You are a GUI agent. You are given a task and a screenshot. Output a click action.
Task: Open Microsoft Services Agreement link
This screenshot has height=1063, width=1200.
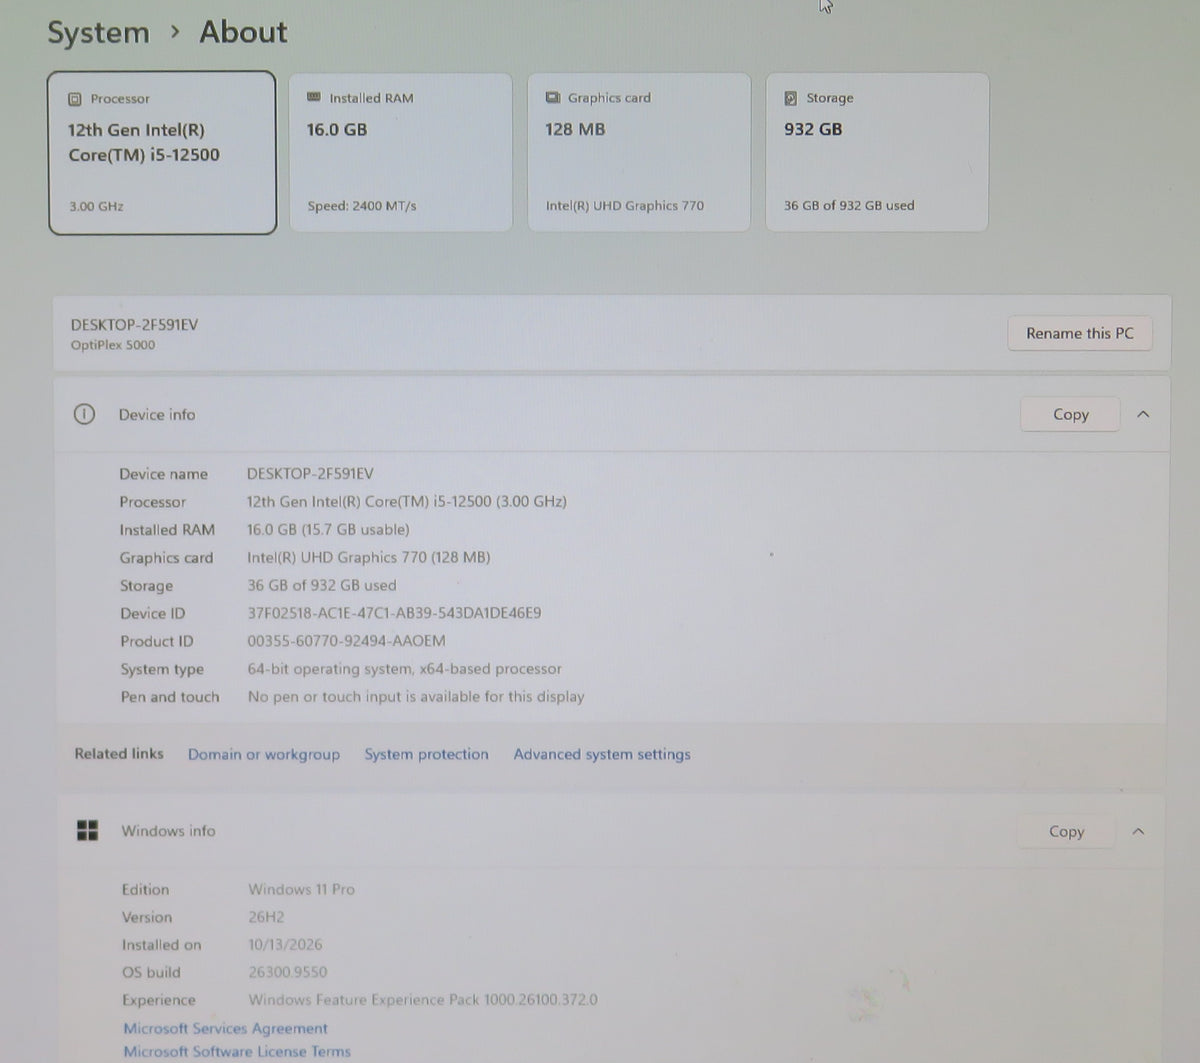click(x=225, y=1028)
